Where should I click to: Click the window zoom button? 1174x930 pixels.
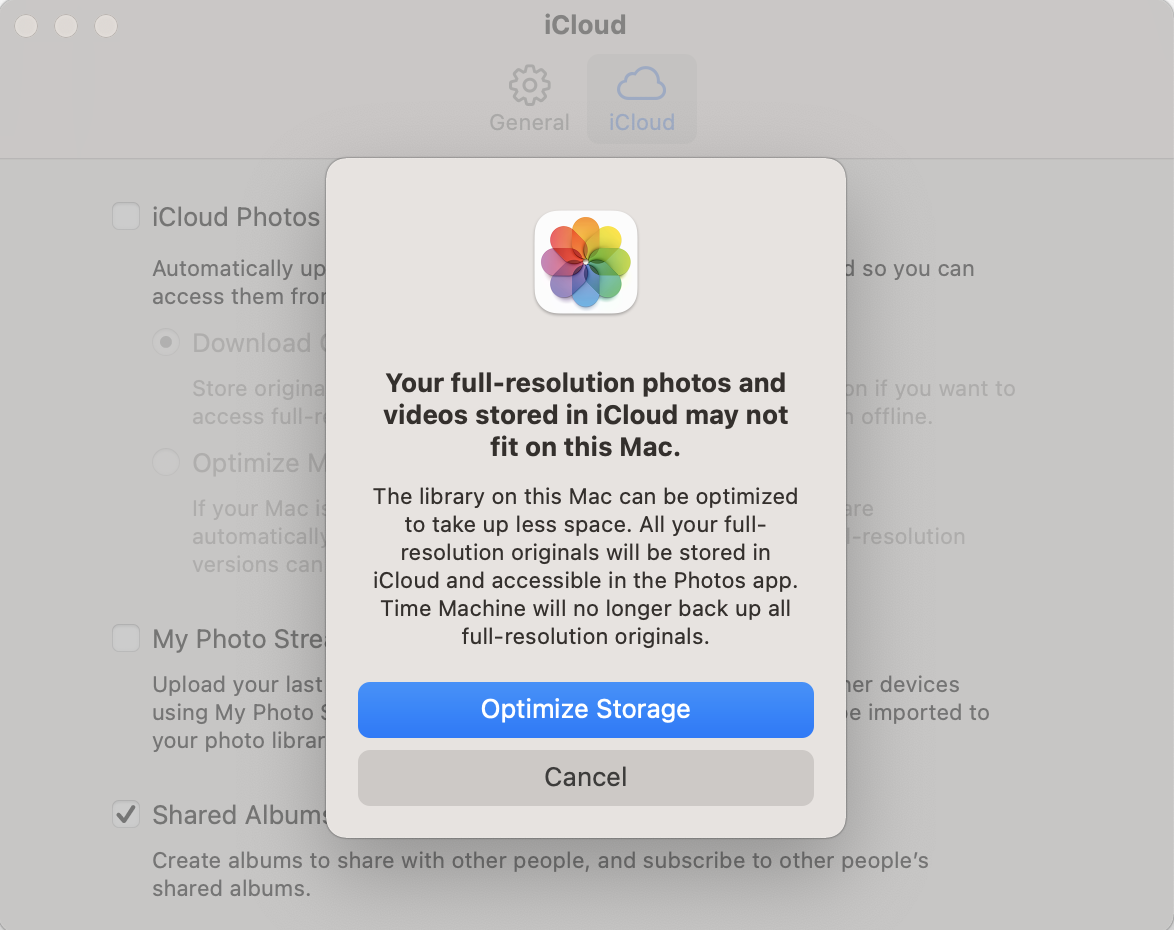click(106, 25)
